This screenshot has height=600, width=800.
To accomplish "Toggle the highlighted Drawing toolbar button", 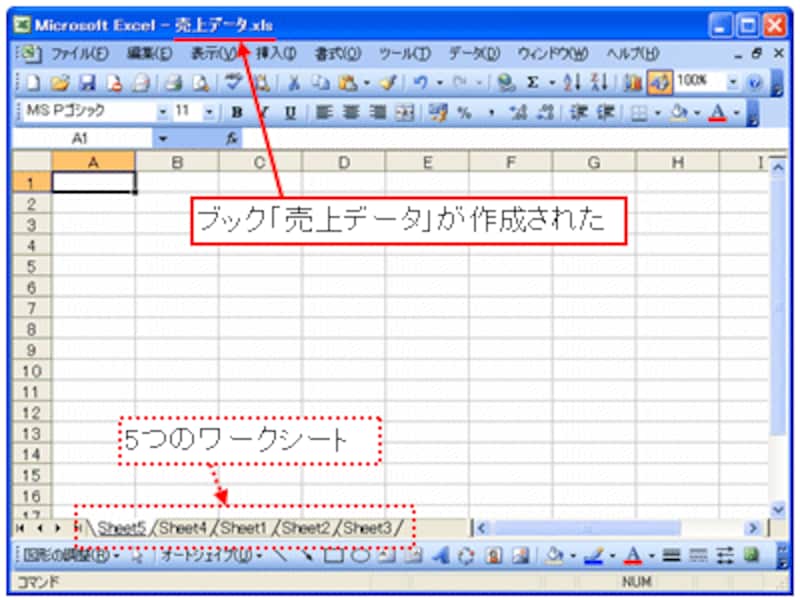I will (660, 83).
